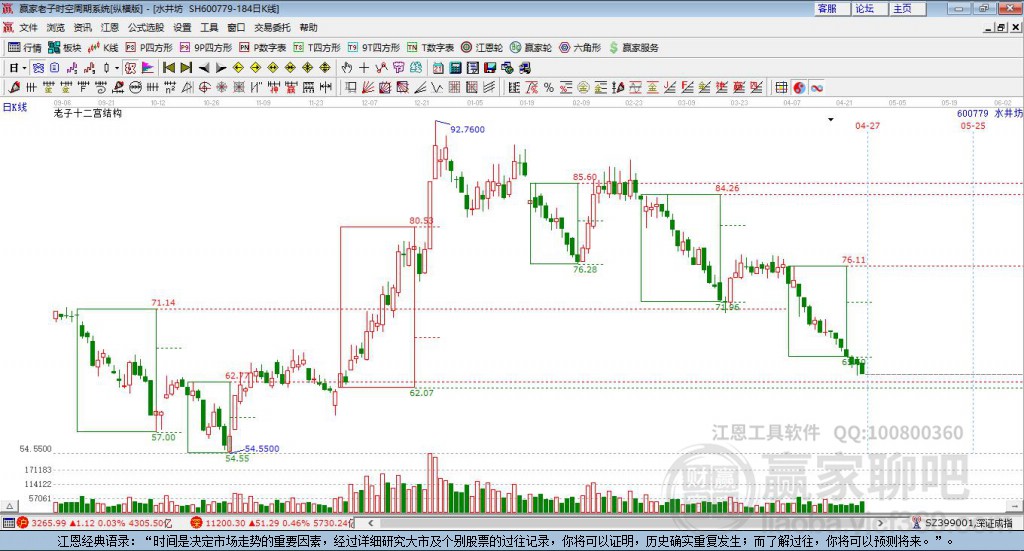Jump to the first bar icon
1024x551 pixels.
(x=169, y=68)
